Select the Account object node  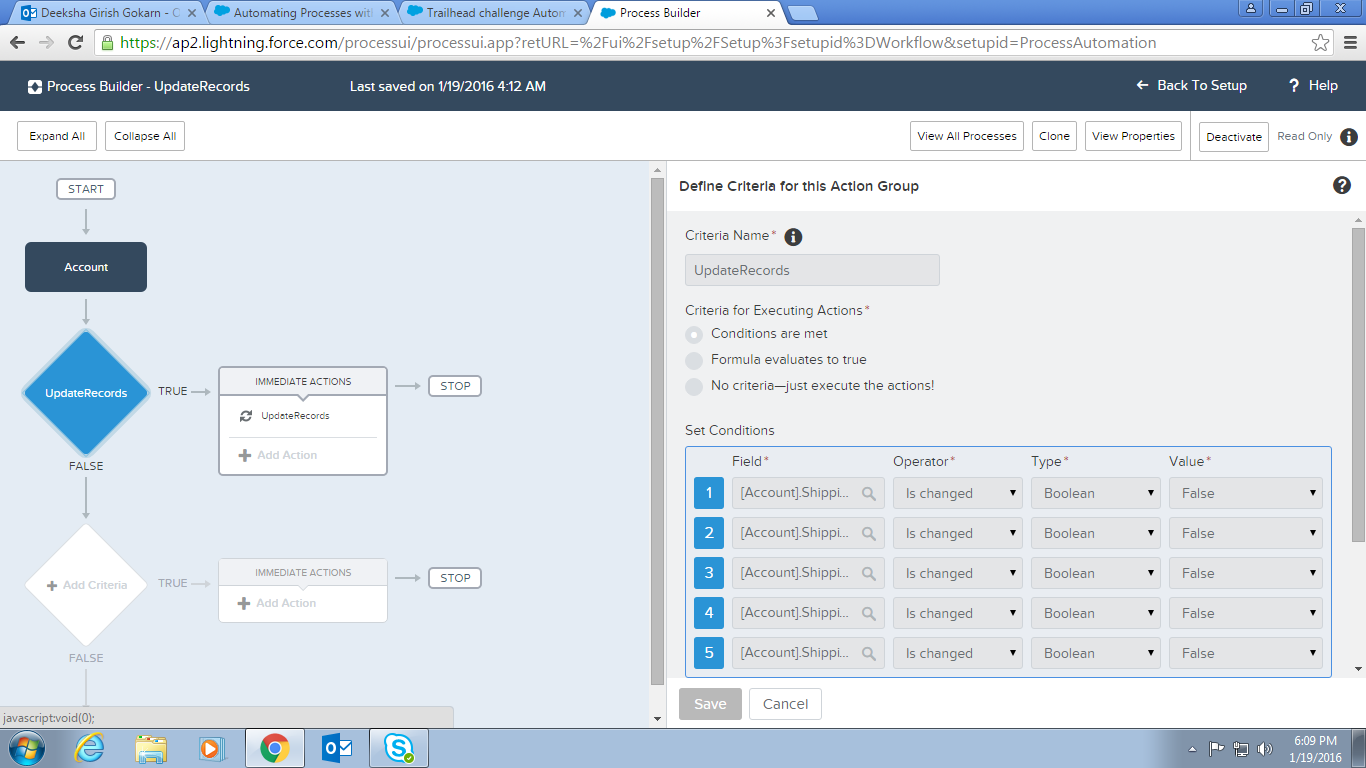pos(86,267)
